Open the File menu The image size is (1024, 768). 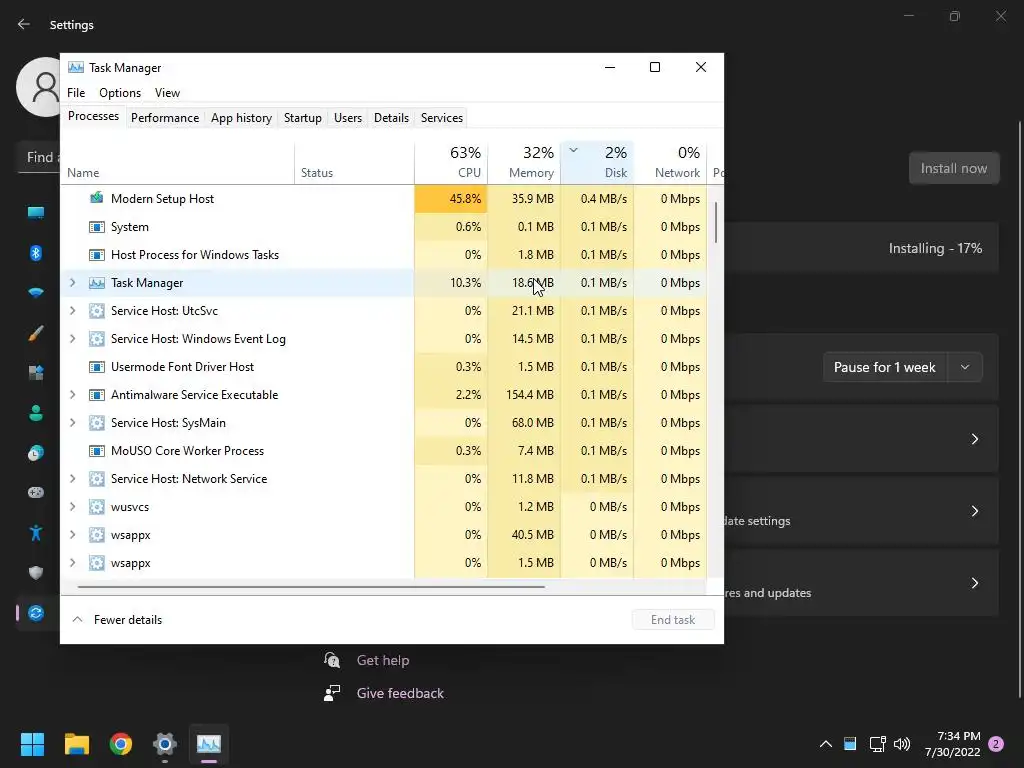(x=76, y=93)
